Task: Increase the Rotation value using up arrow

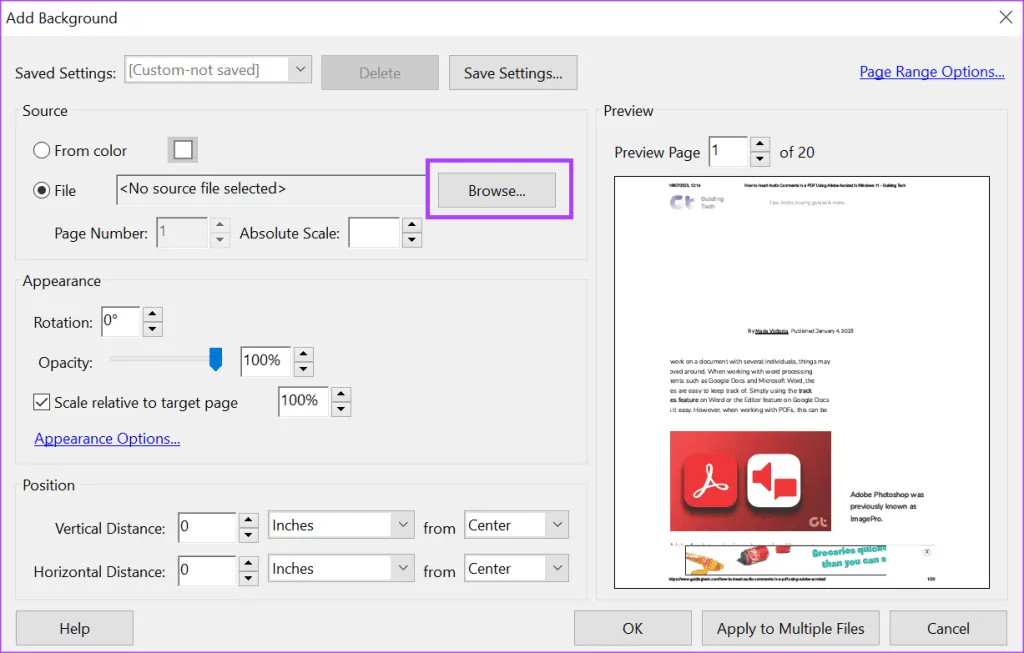Action: (x=152, y=315)
